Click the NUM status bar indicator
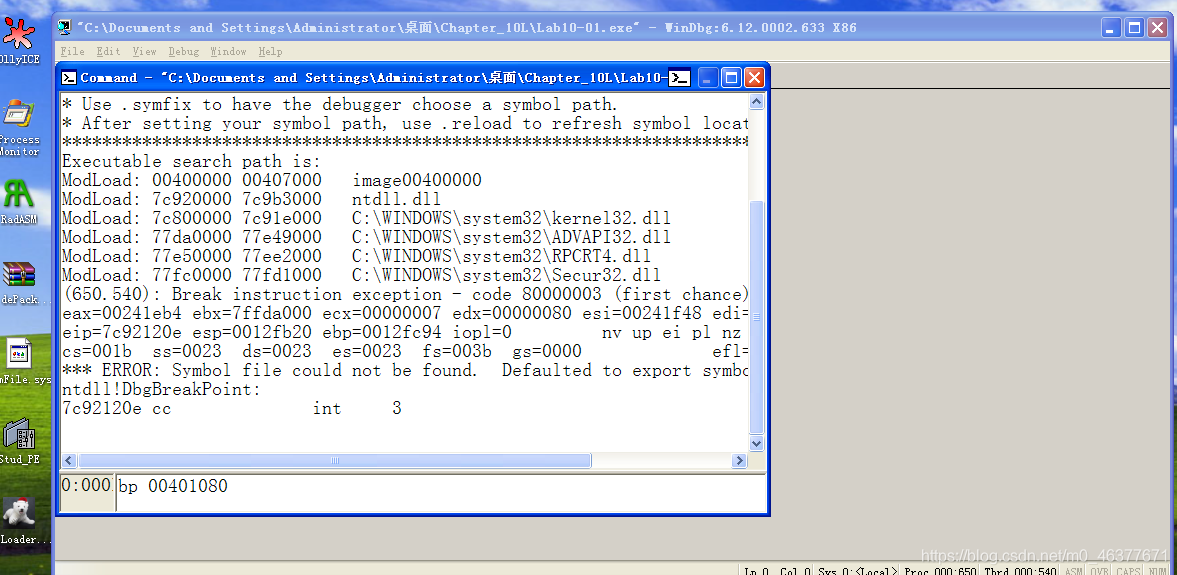The image size is (1177, 575). point(1157,571)
